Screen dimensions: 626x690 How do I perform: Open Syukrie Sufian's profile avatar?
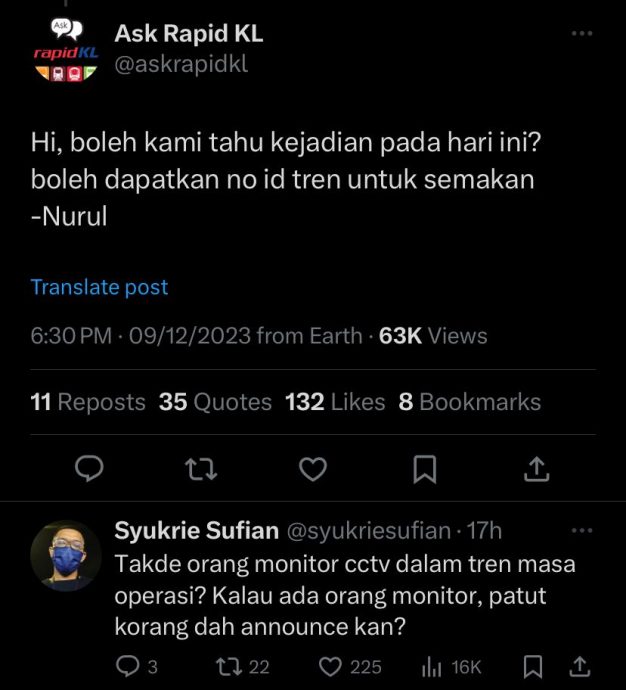click(x=65, y=555)
